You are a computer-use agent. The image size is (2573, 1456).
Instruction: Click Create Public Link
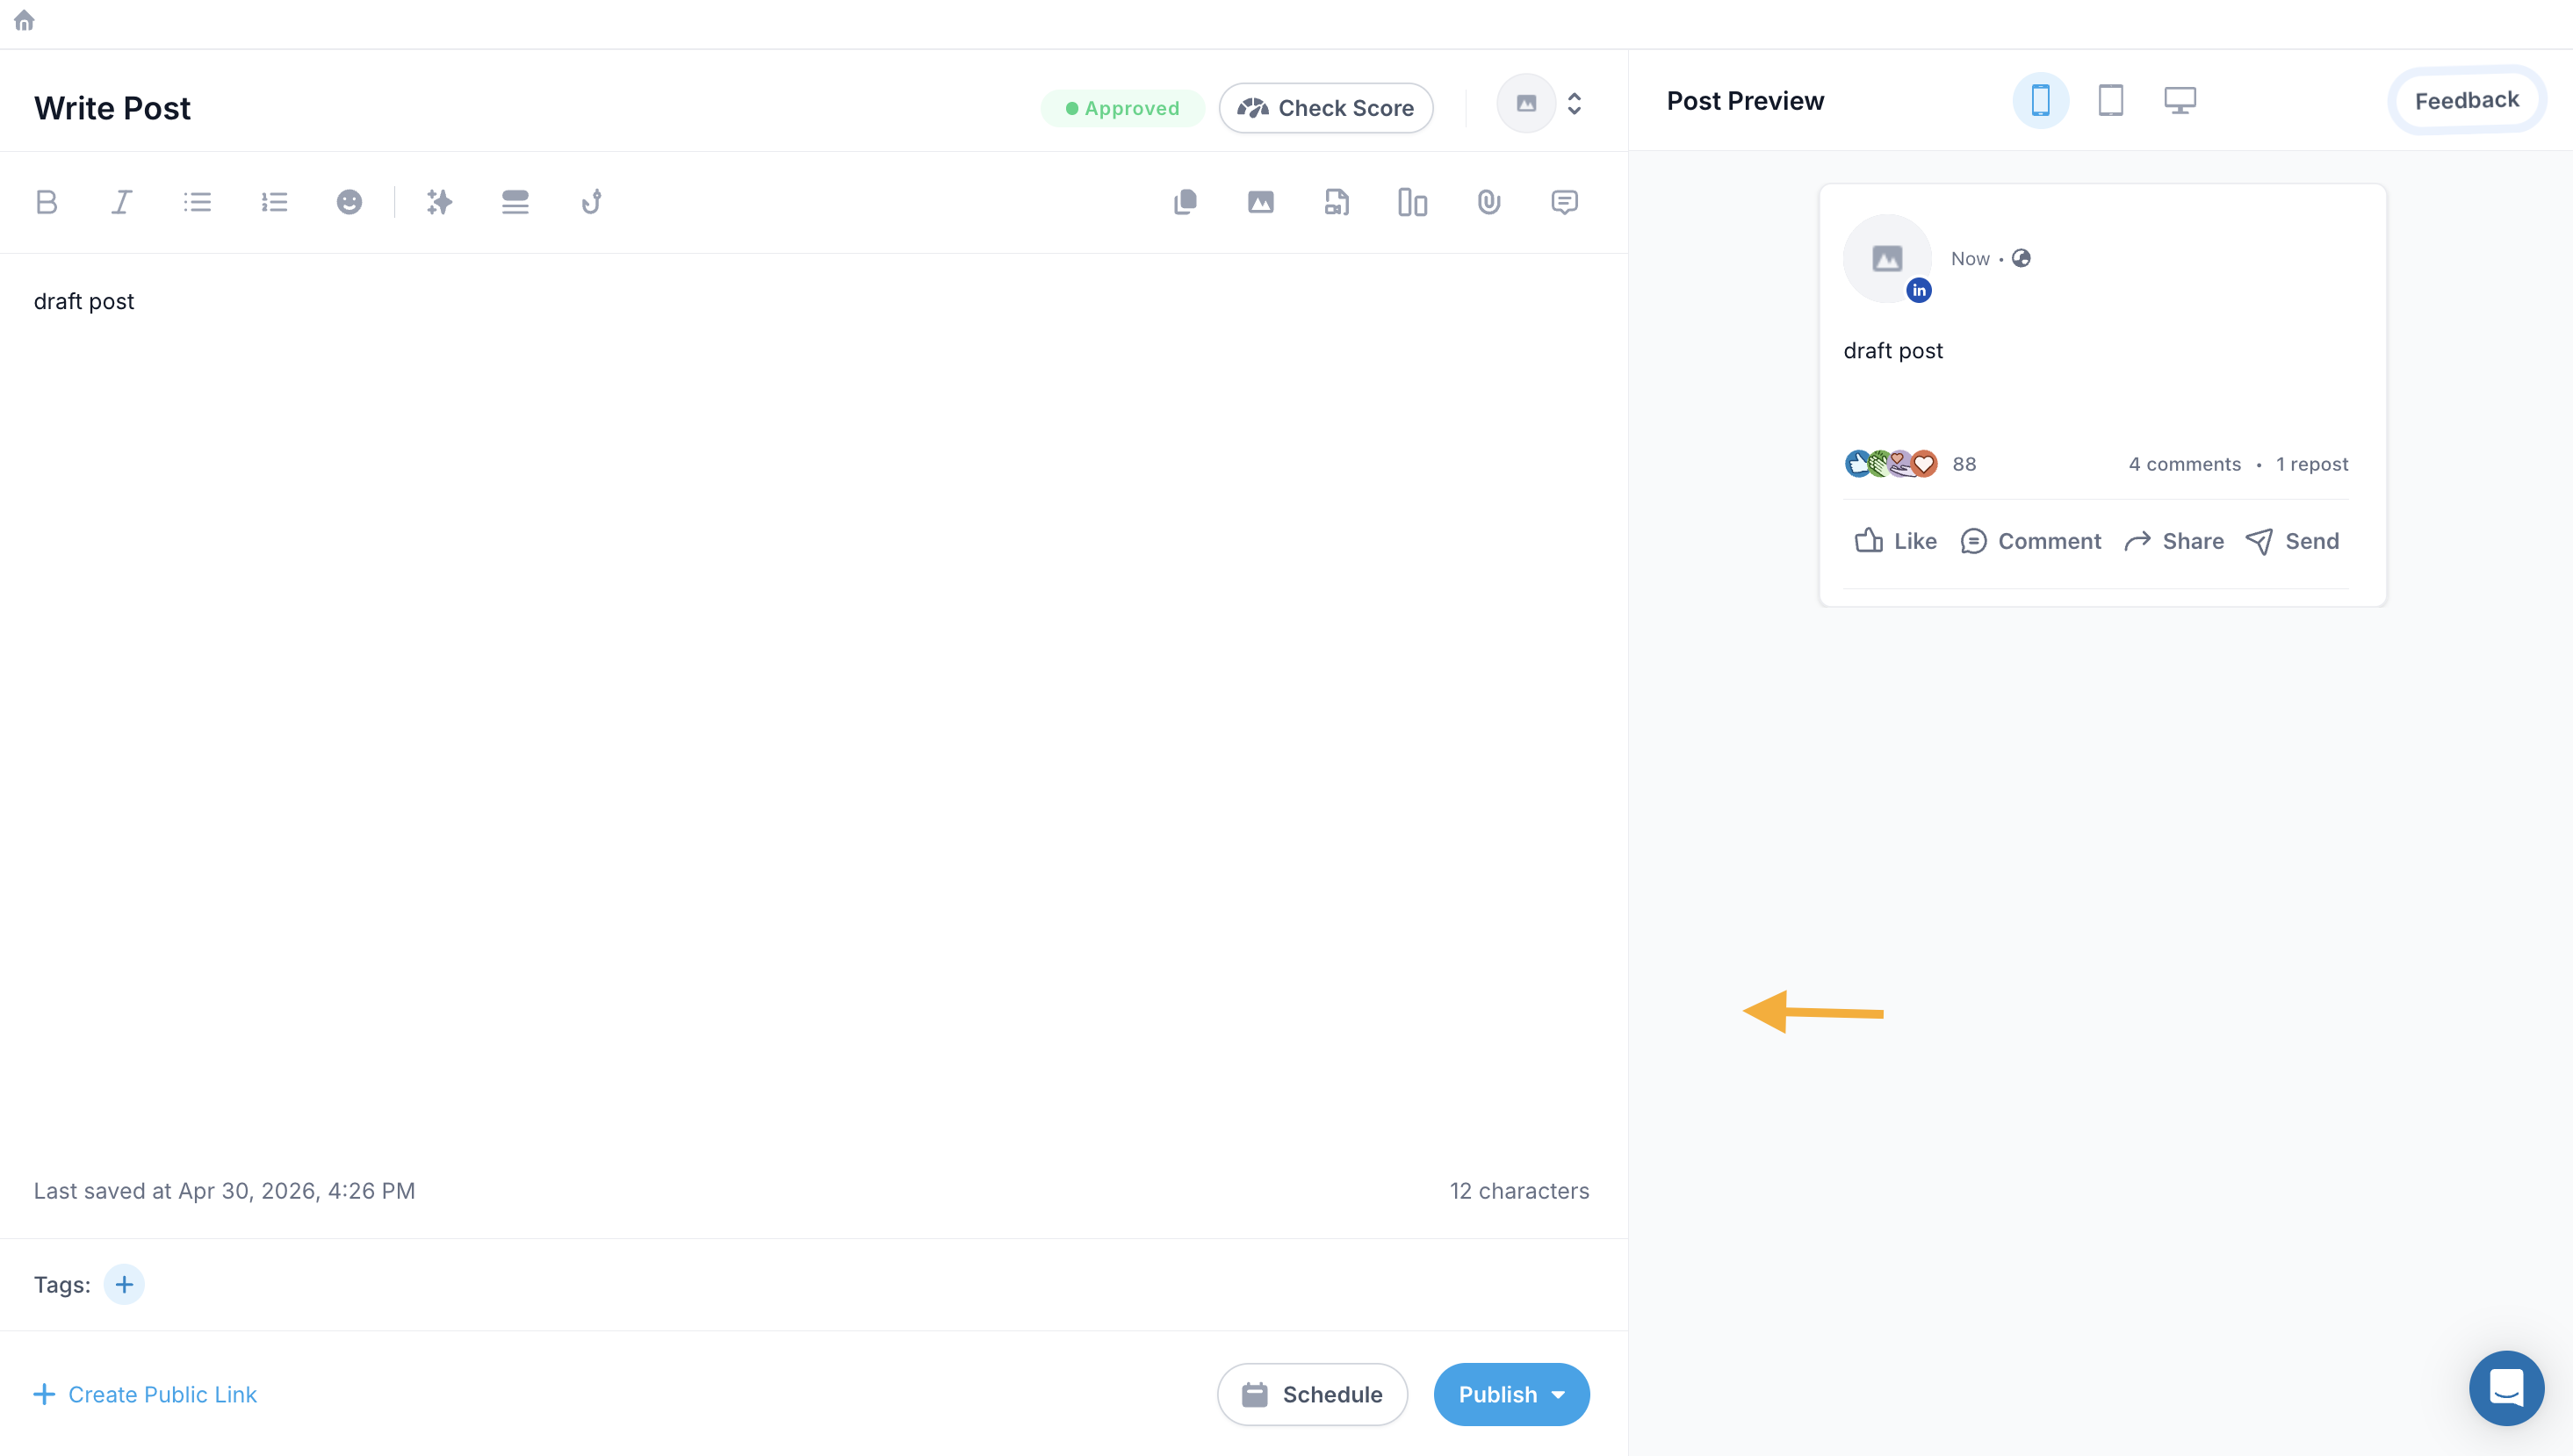coord(145,1394)
